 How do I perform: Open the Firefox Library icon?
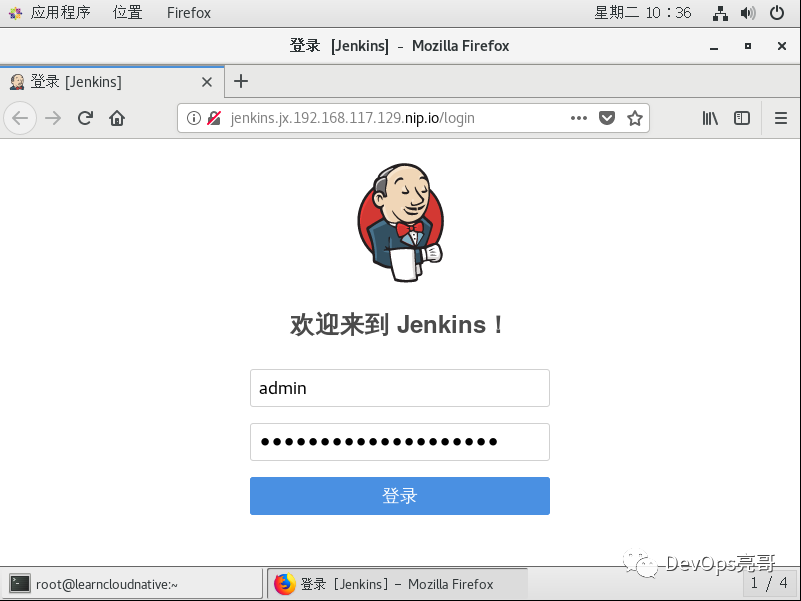(x=710, y=118)
